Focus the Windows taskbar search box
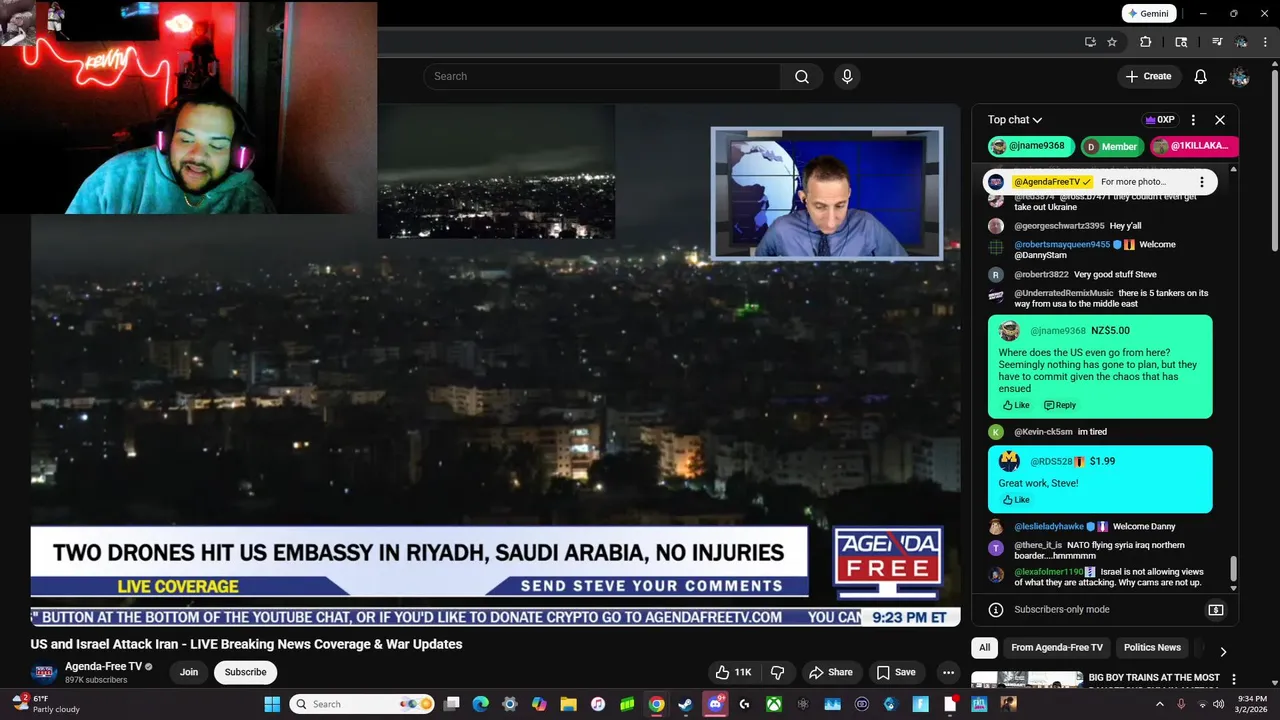Screen dimensions: 1280x720 pos(362,704)
